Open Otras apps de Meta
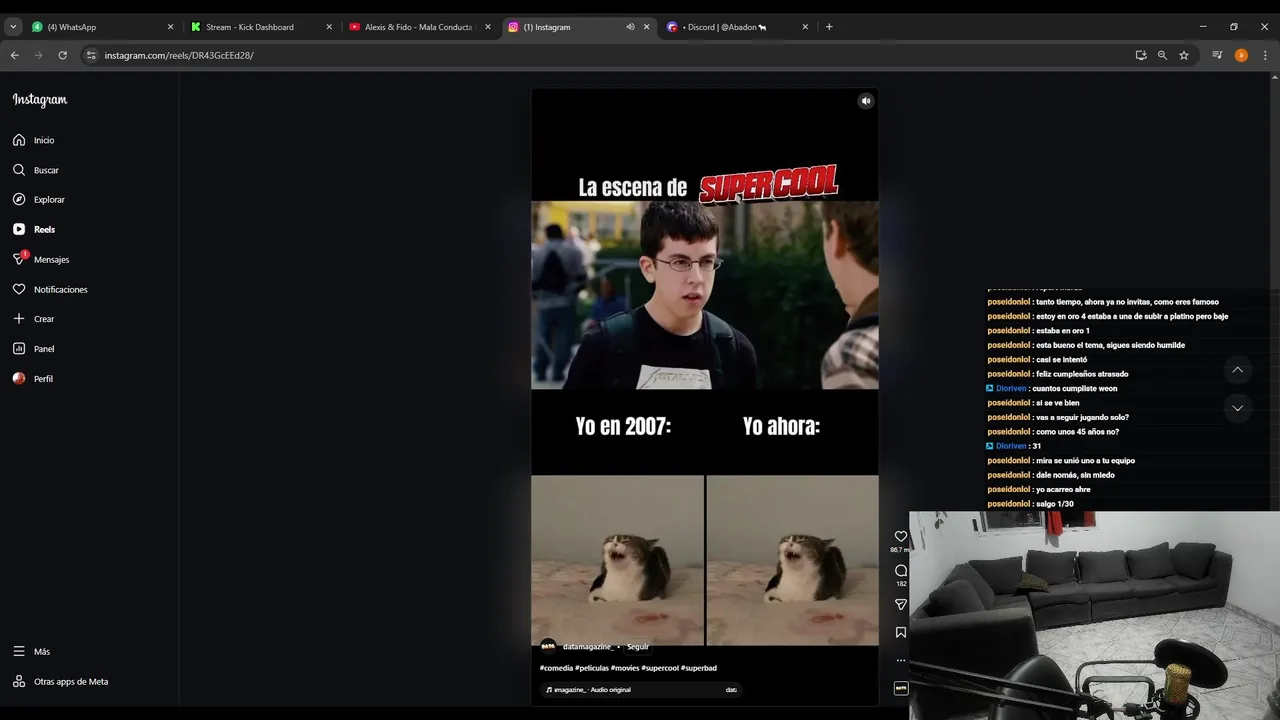 [60, 681]
